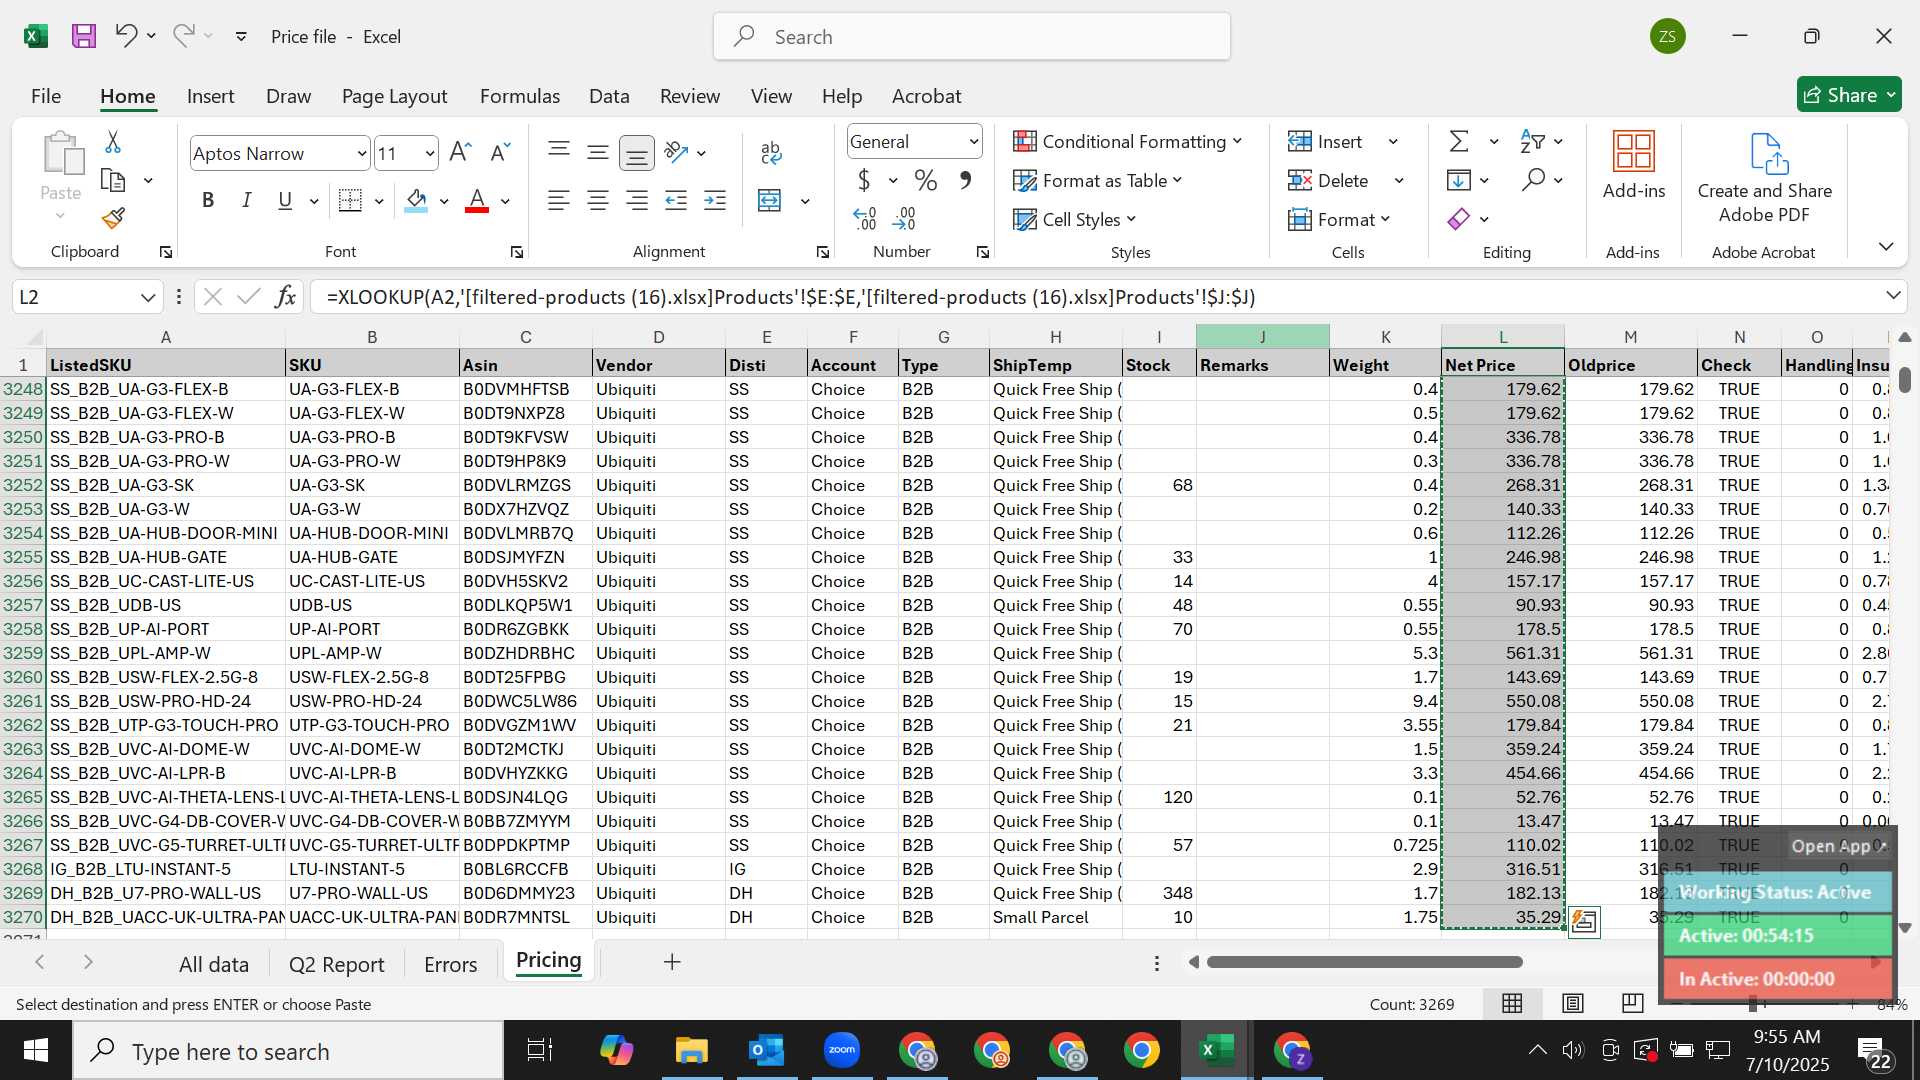This screenshot has width=1920, height=1080.
Task: Click Create and Share Adobe PDF
Action: [x=1765, y=178]
